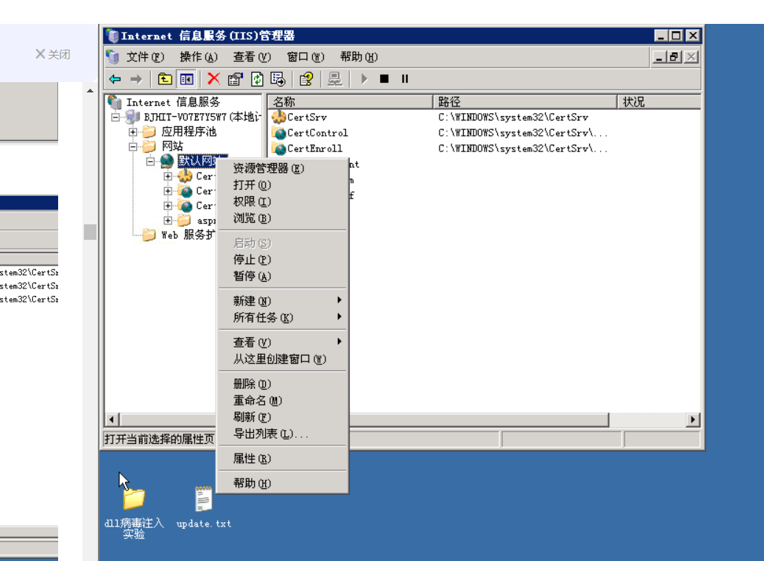This screenshot has height=561, width=764.
Task: Sort by the 路径 column header
Action: tap(525, 101)
